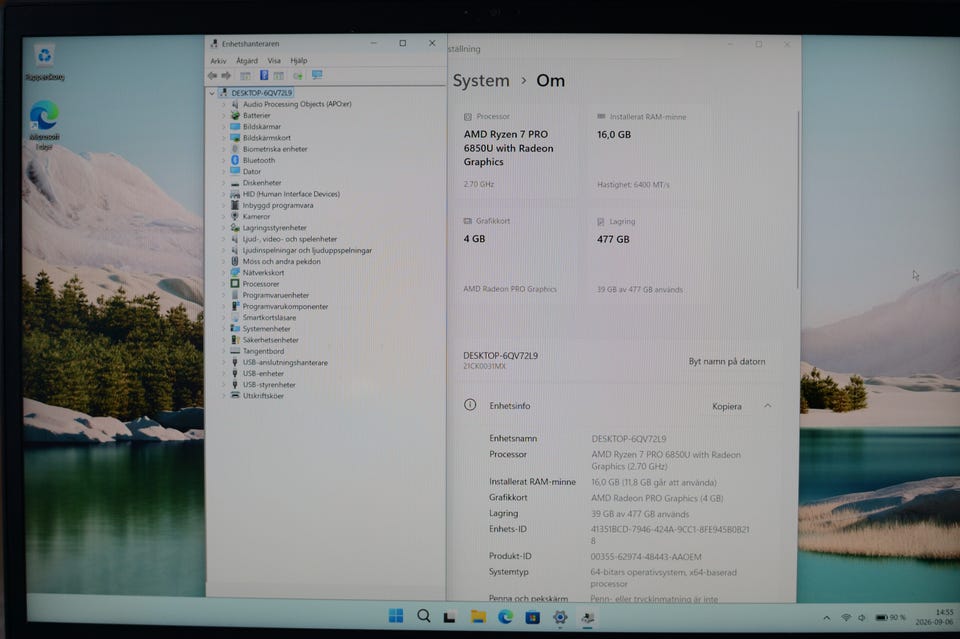
Task: Select Systemenheter in the tree
Action: click(266, 329)
